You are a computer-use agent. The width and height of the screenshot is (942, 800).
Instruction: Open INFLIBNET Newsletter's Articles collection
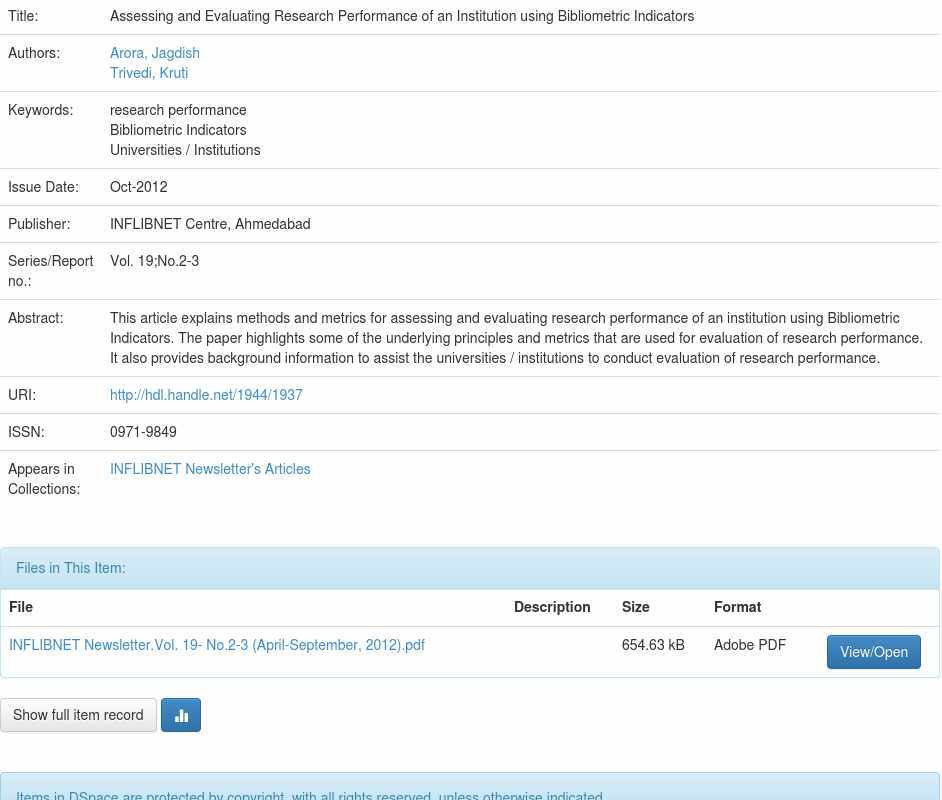tap(210, 468)
